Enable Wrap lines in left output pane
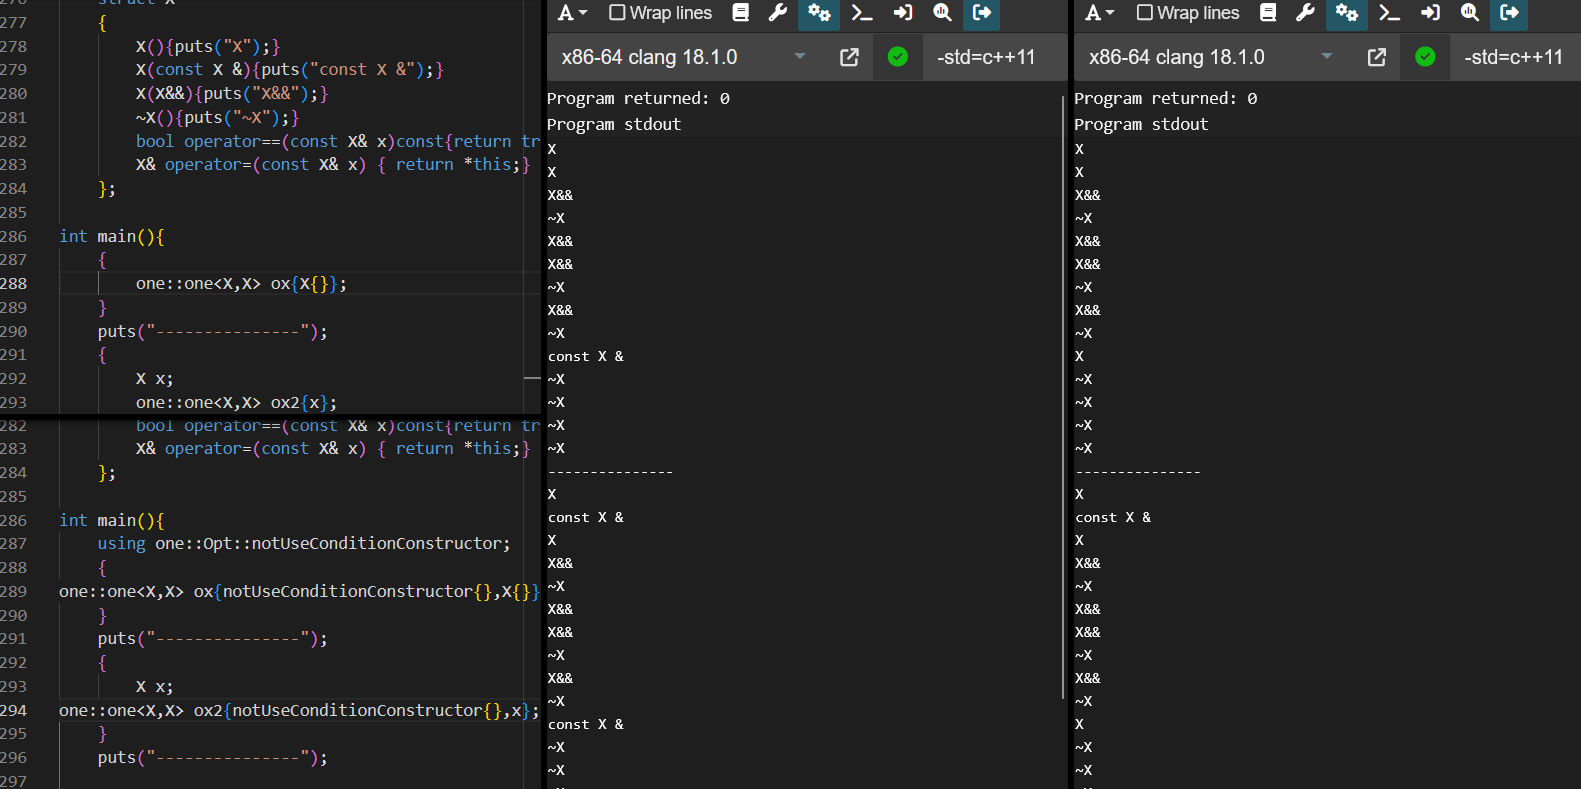 (661, 13)
